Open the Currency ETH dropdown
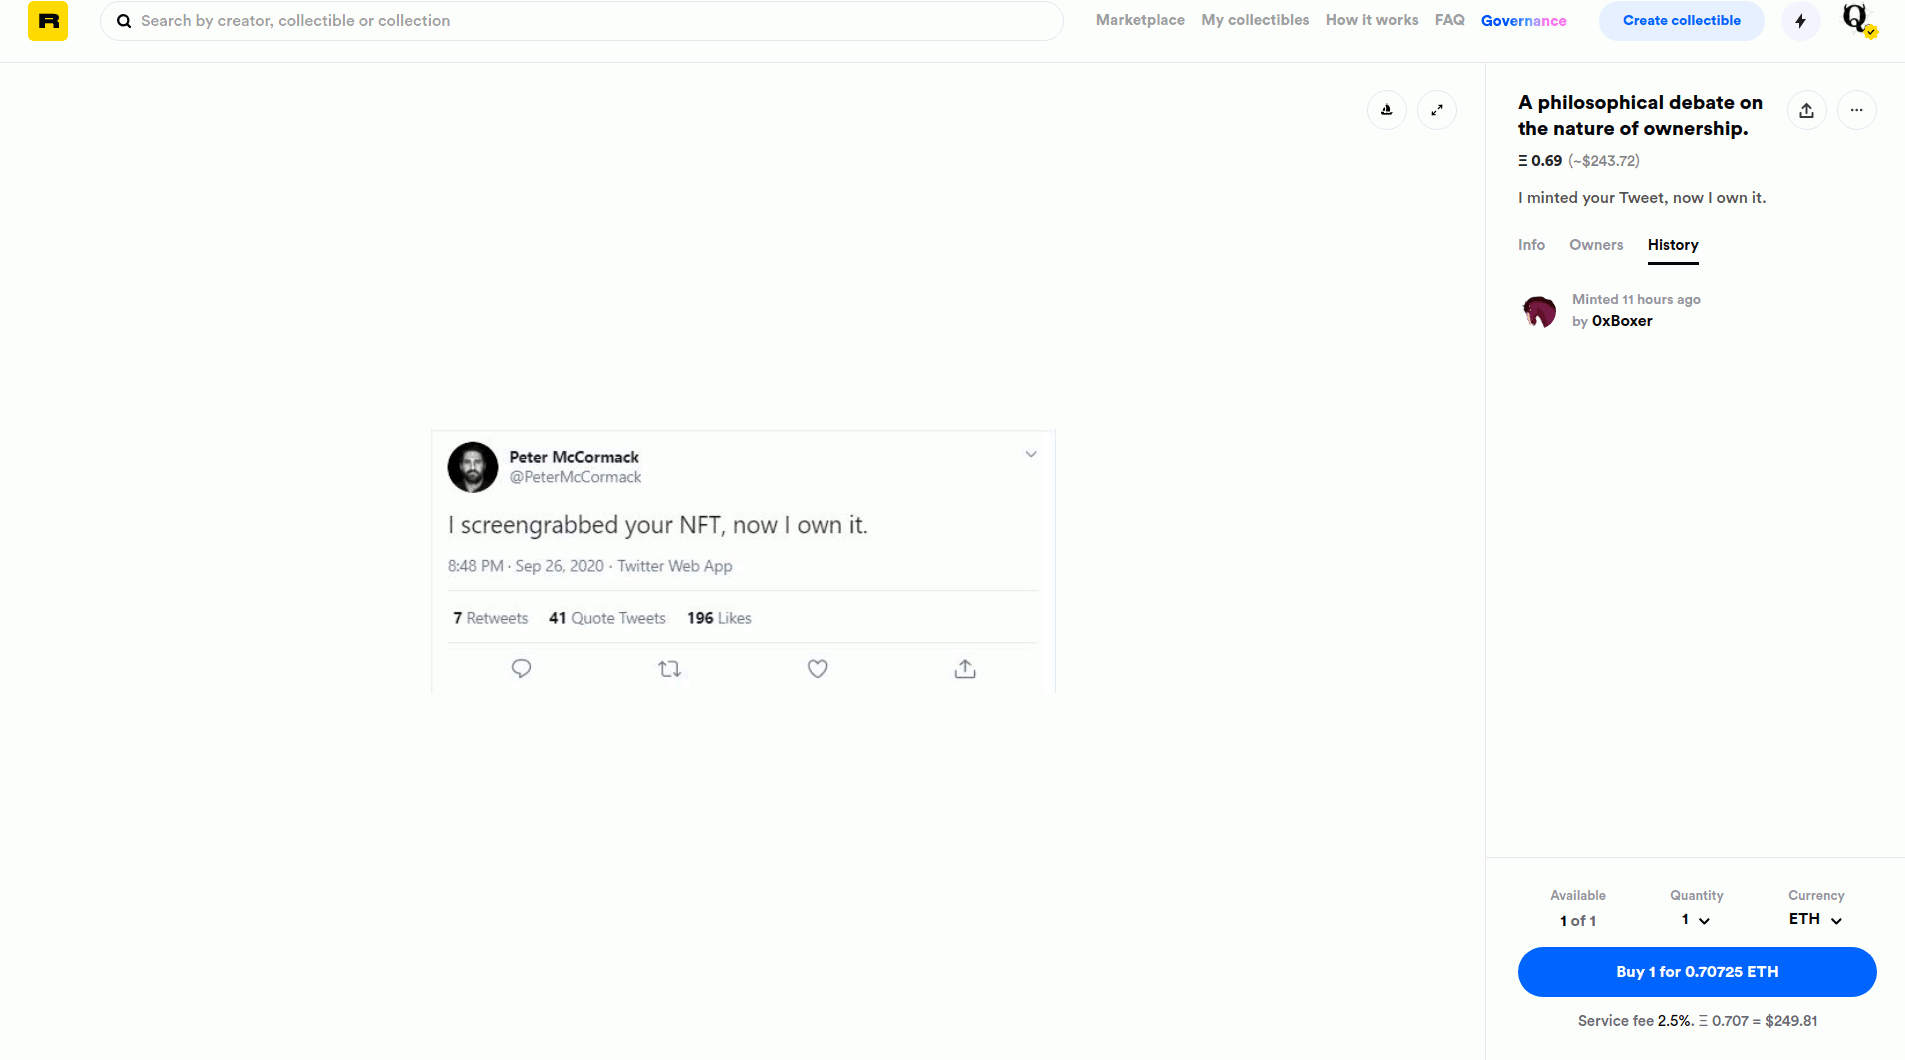The width and height of the screenshot is (1905, 1060). (1815, 919)
